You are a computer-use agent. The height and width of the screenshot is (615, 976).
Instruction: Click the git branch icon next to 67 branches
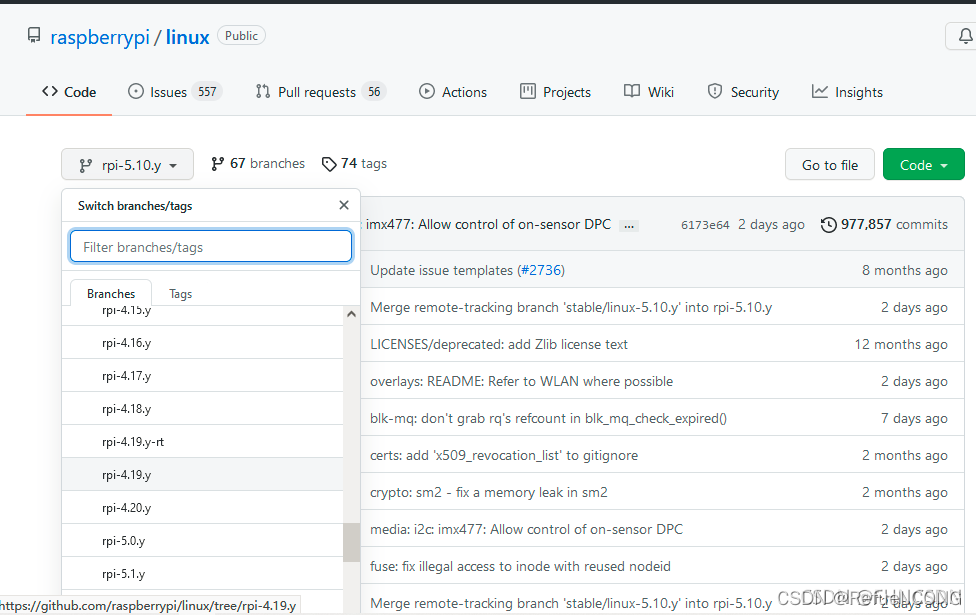(x=217, y=164)
